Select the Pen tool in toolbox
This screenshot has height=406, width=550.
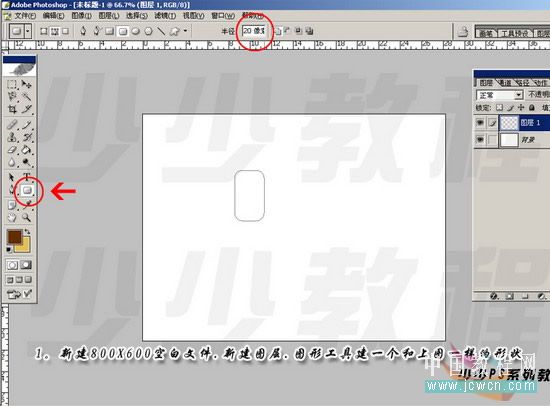12,191
